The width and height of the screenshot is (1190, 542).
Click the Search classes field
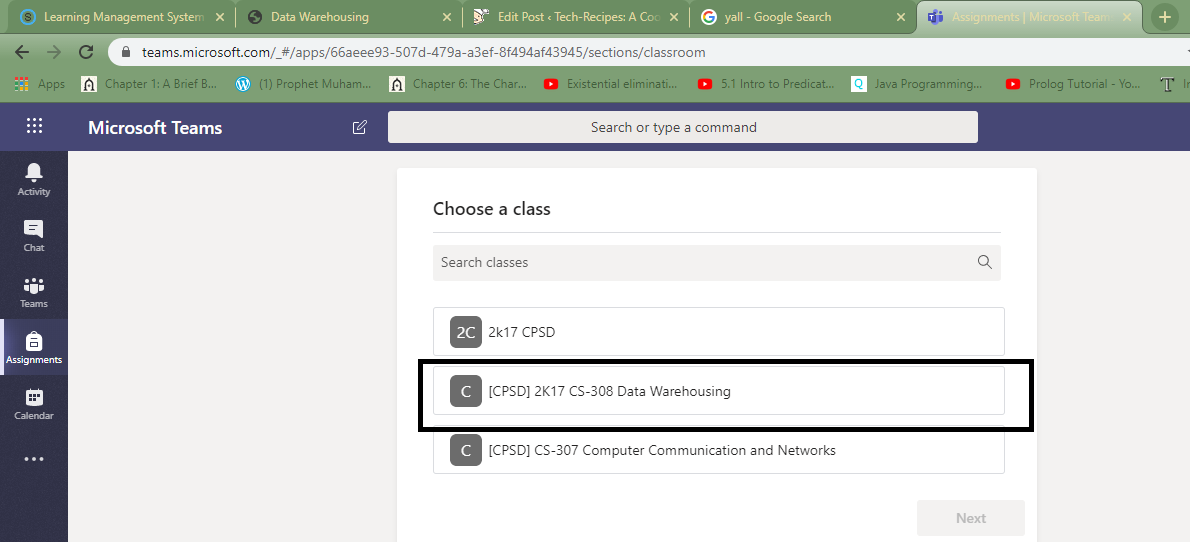point(716,262)
